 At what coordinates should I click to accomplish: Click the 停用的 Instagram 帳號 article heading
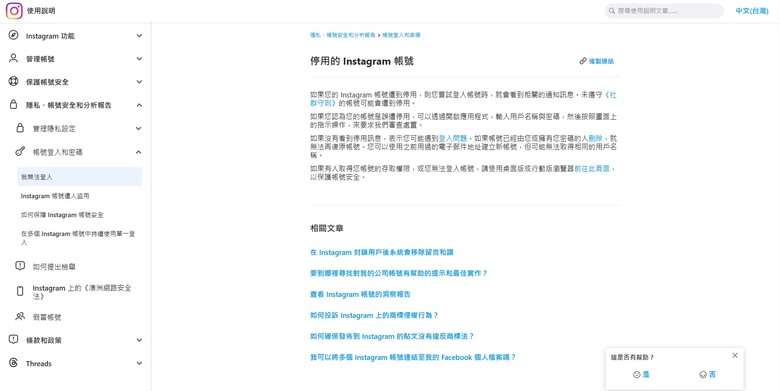362,61
